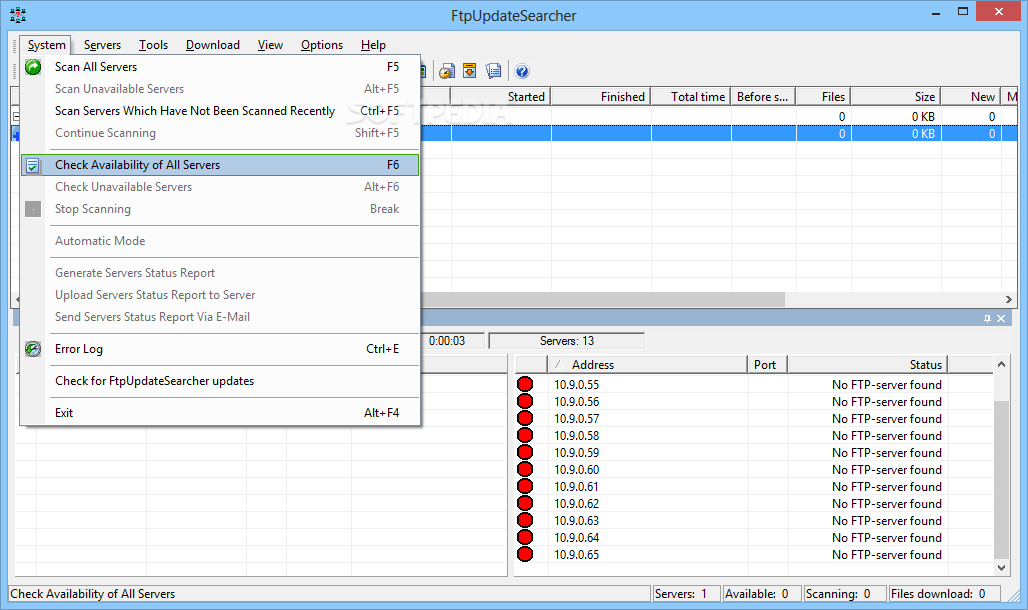Click red status icon for 10.9.0.63
The image size is (1028, 610).
tap(525, 521)
